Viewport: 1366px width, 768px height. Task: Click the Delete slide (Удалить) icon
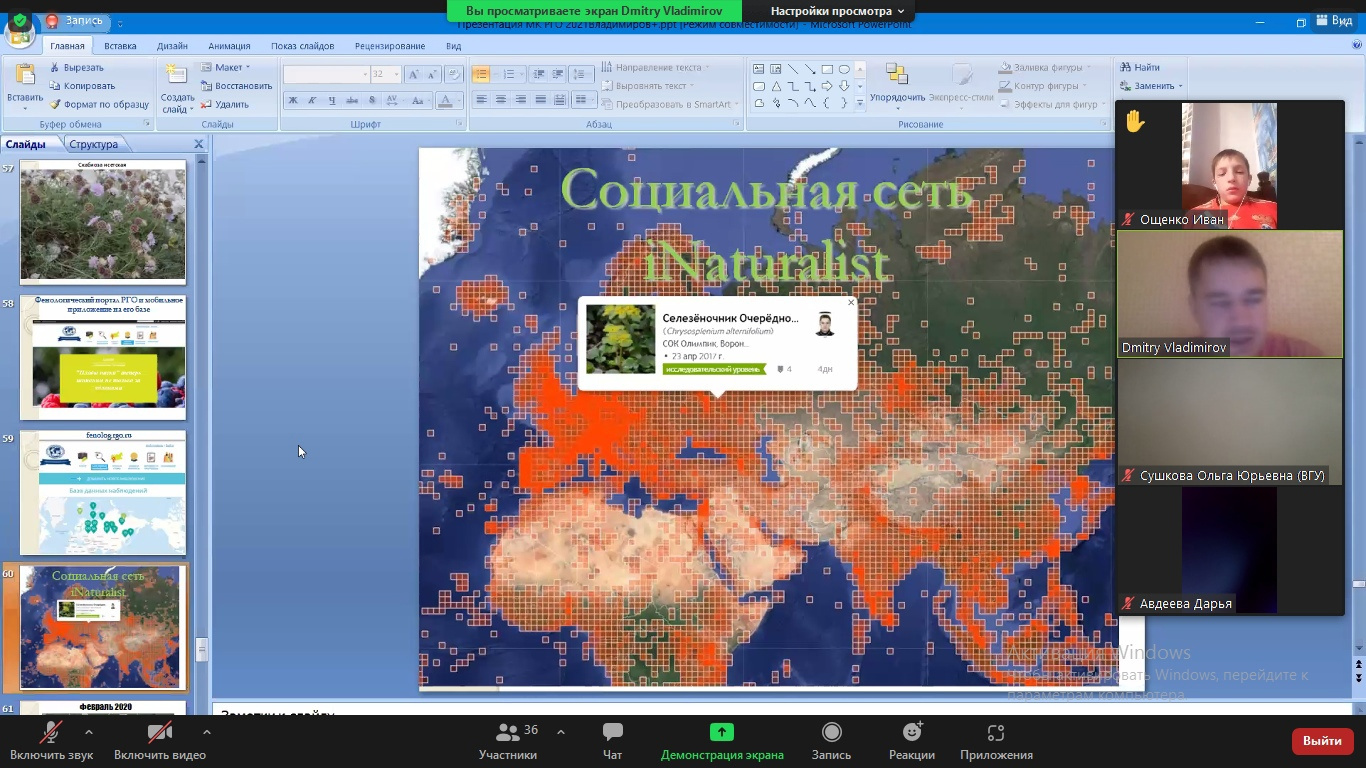point(205,104)
